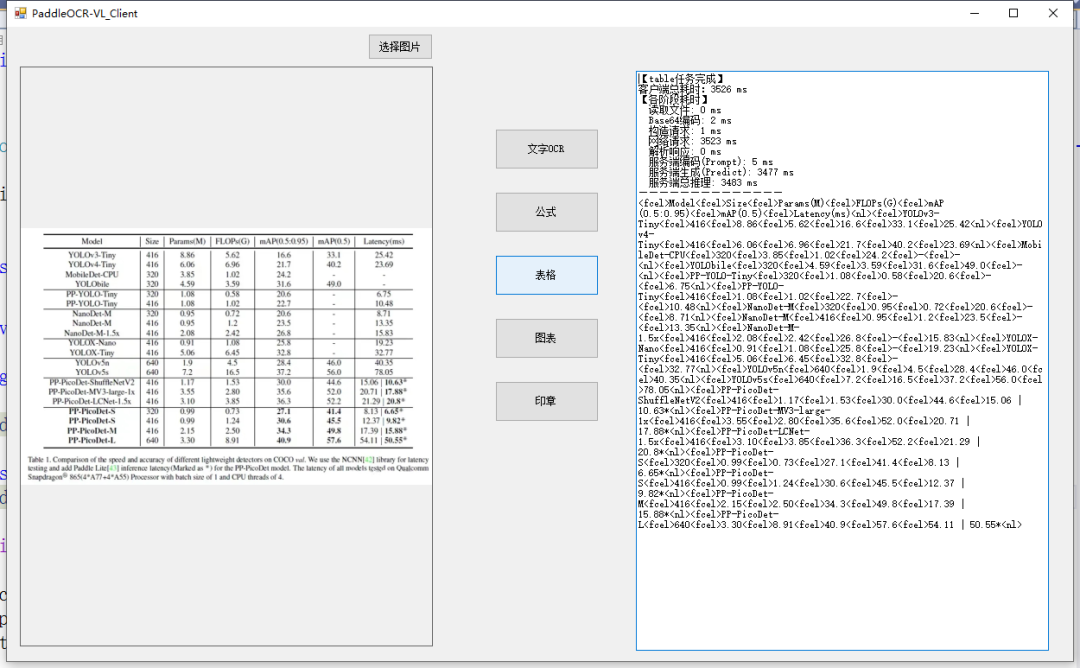This screenshot has width=1080, height=668.
Task: Click the 服务端编码(Prompt) 5 ms line
Action: coord(710,162)
